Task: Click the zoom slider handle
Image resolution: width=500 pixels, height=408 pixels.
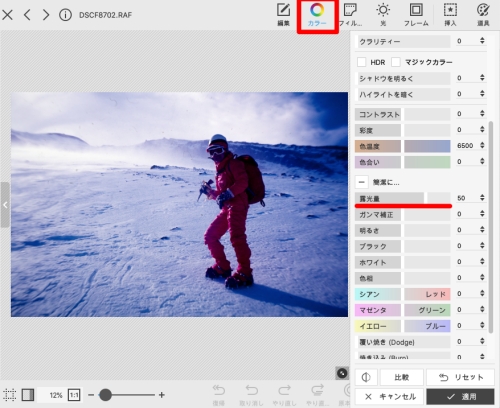Action: tap(105, 395)
